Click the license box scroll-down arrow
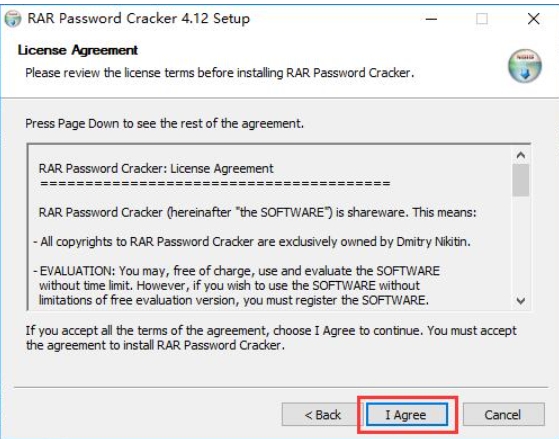This screenshot has height=439, width=559. [x=521, y=301]
